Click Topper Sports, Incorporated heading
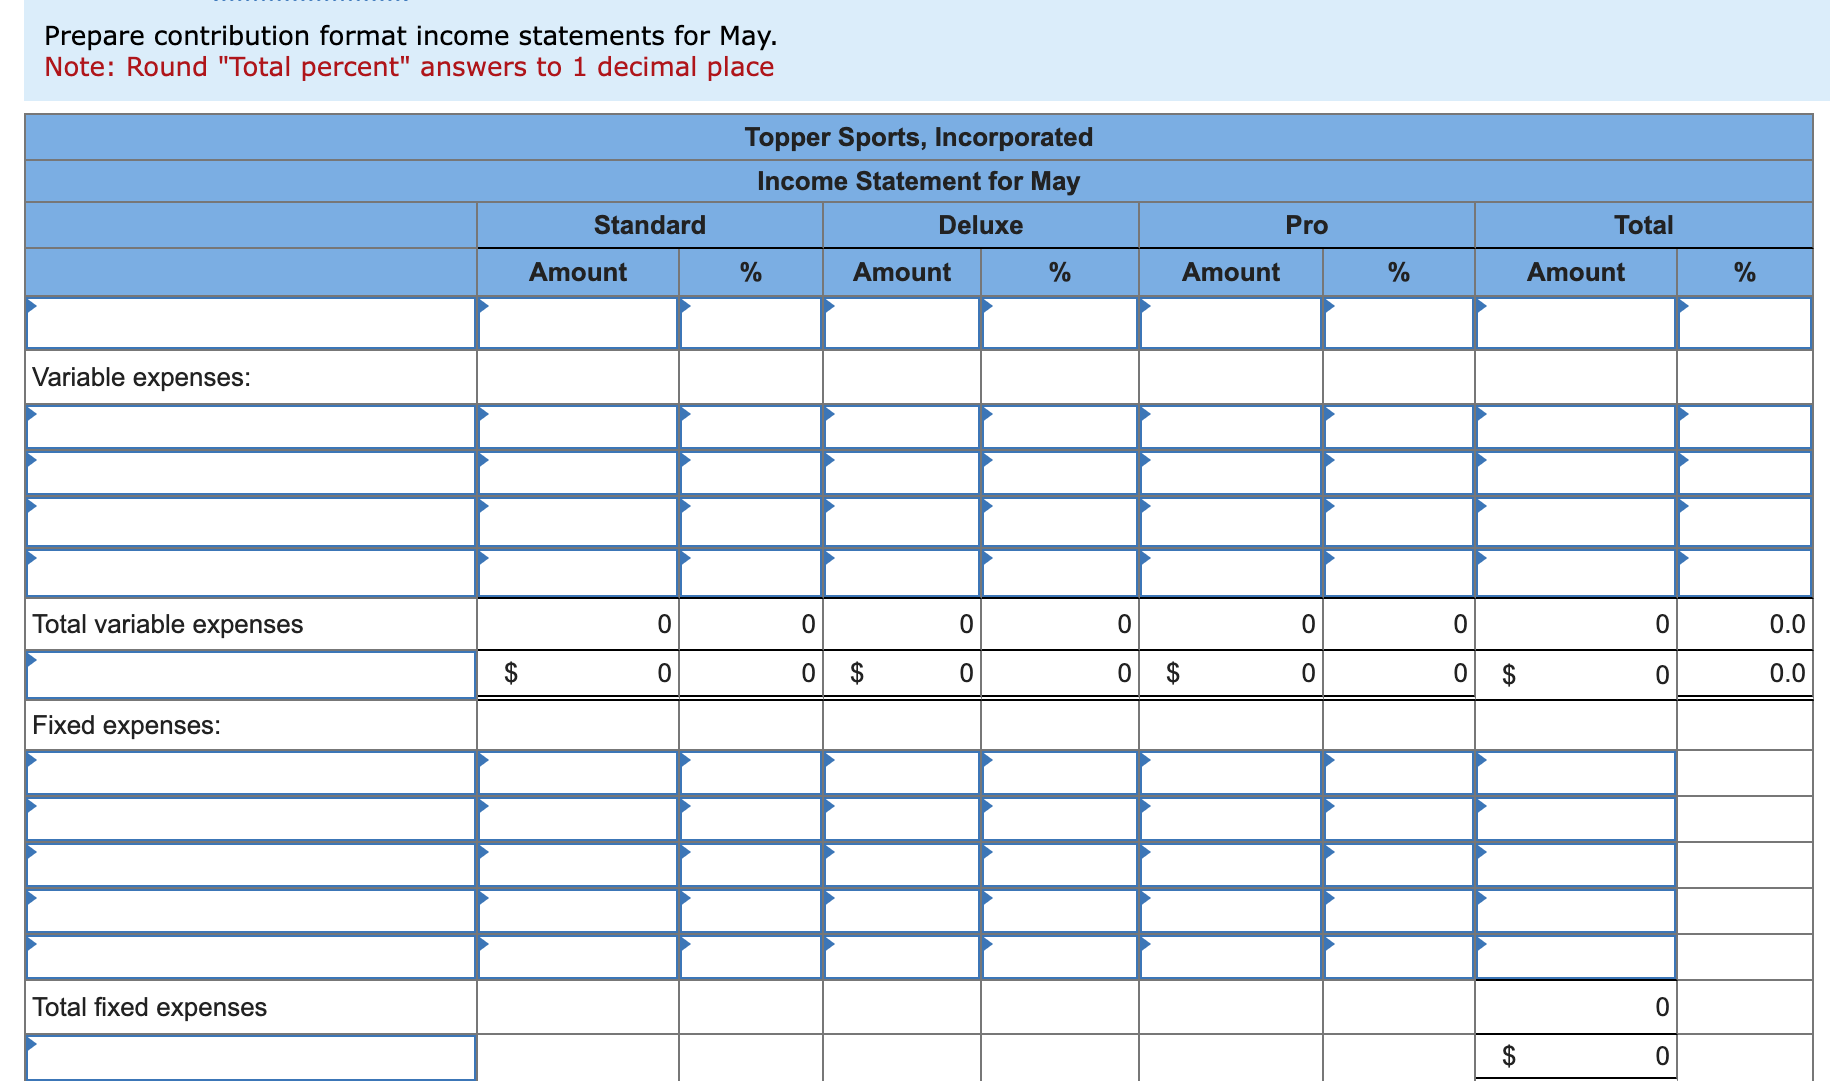Image resolution: width=1830 pixels, height=1086 pixels. click(x=919, y=137)
